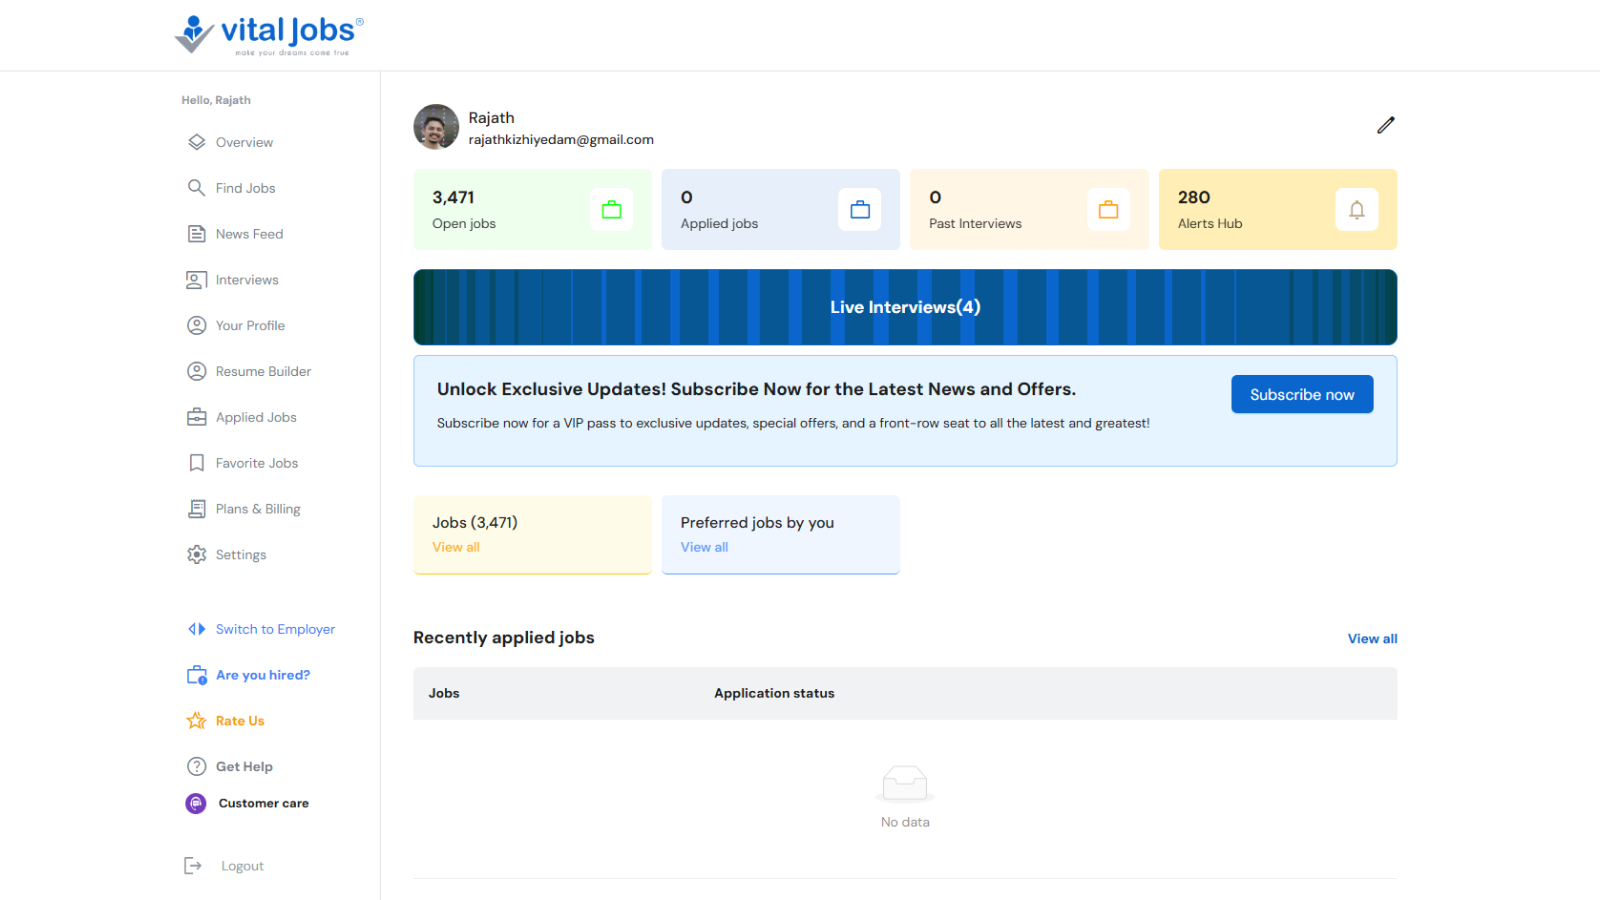This screenshot has width=1600, height=900.
Task: Click the Applied Jobs briefcase icon in sidebar
Action: 197,417
